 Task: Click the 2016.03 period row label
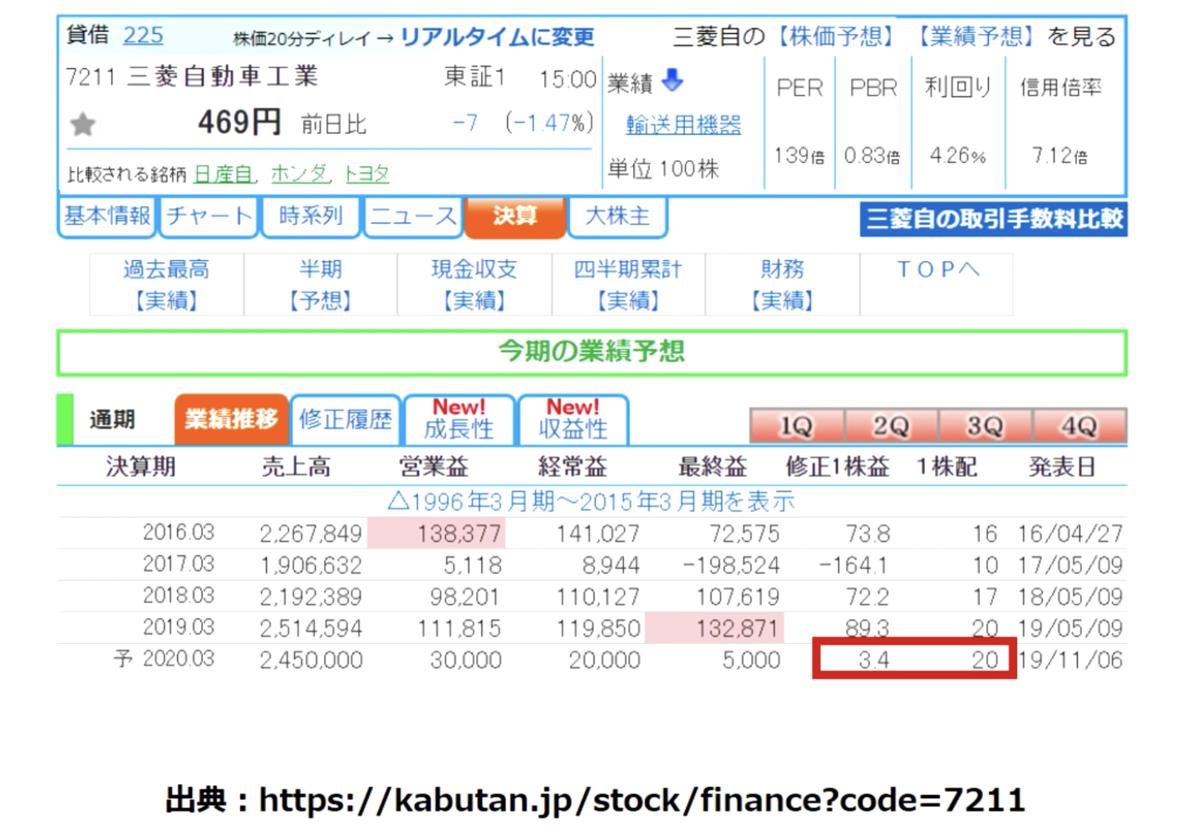click(x=178, y=533)
